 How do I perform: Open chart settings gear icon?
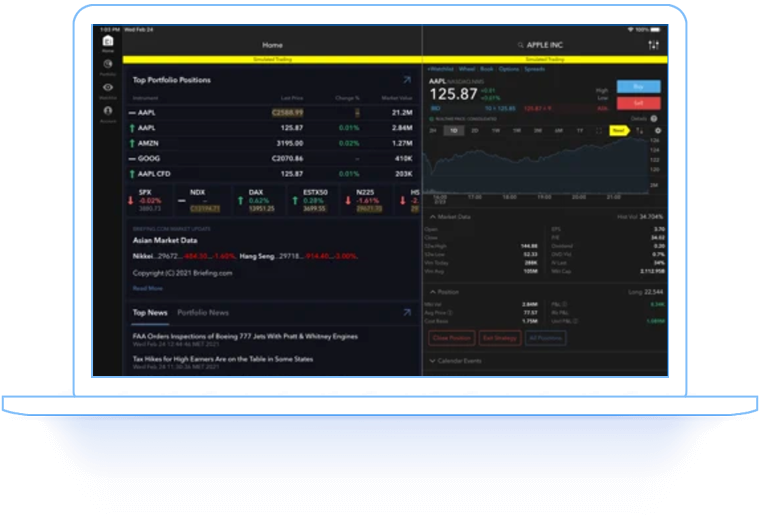pyautogui.click(x=658, y=131)
